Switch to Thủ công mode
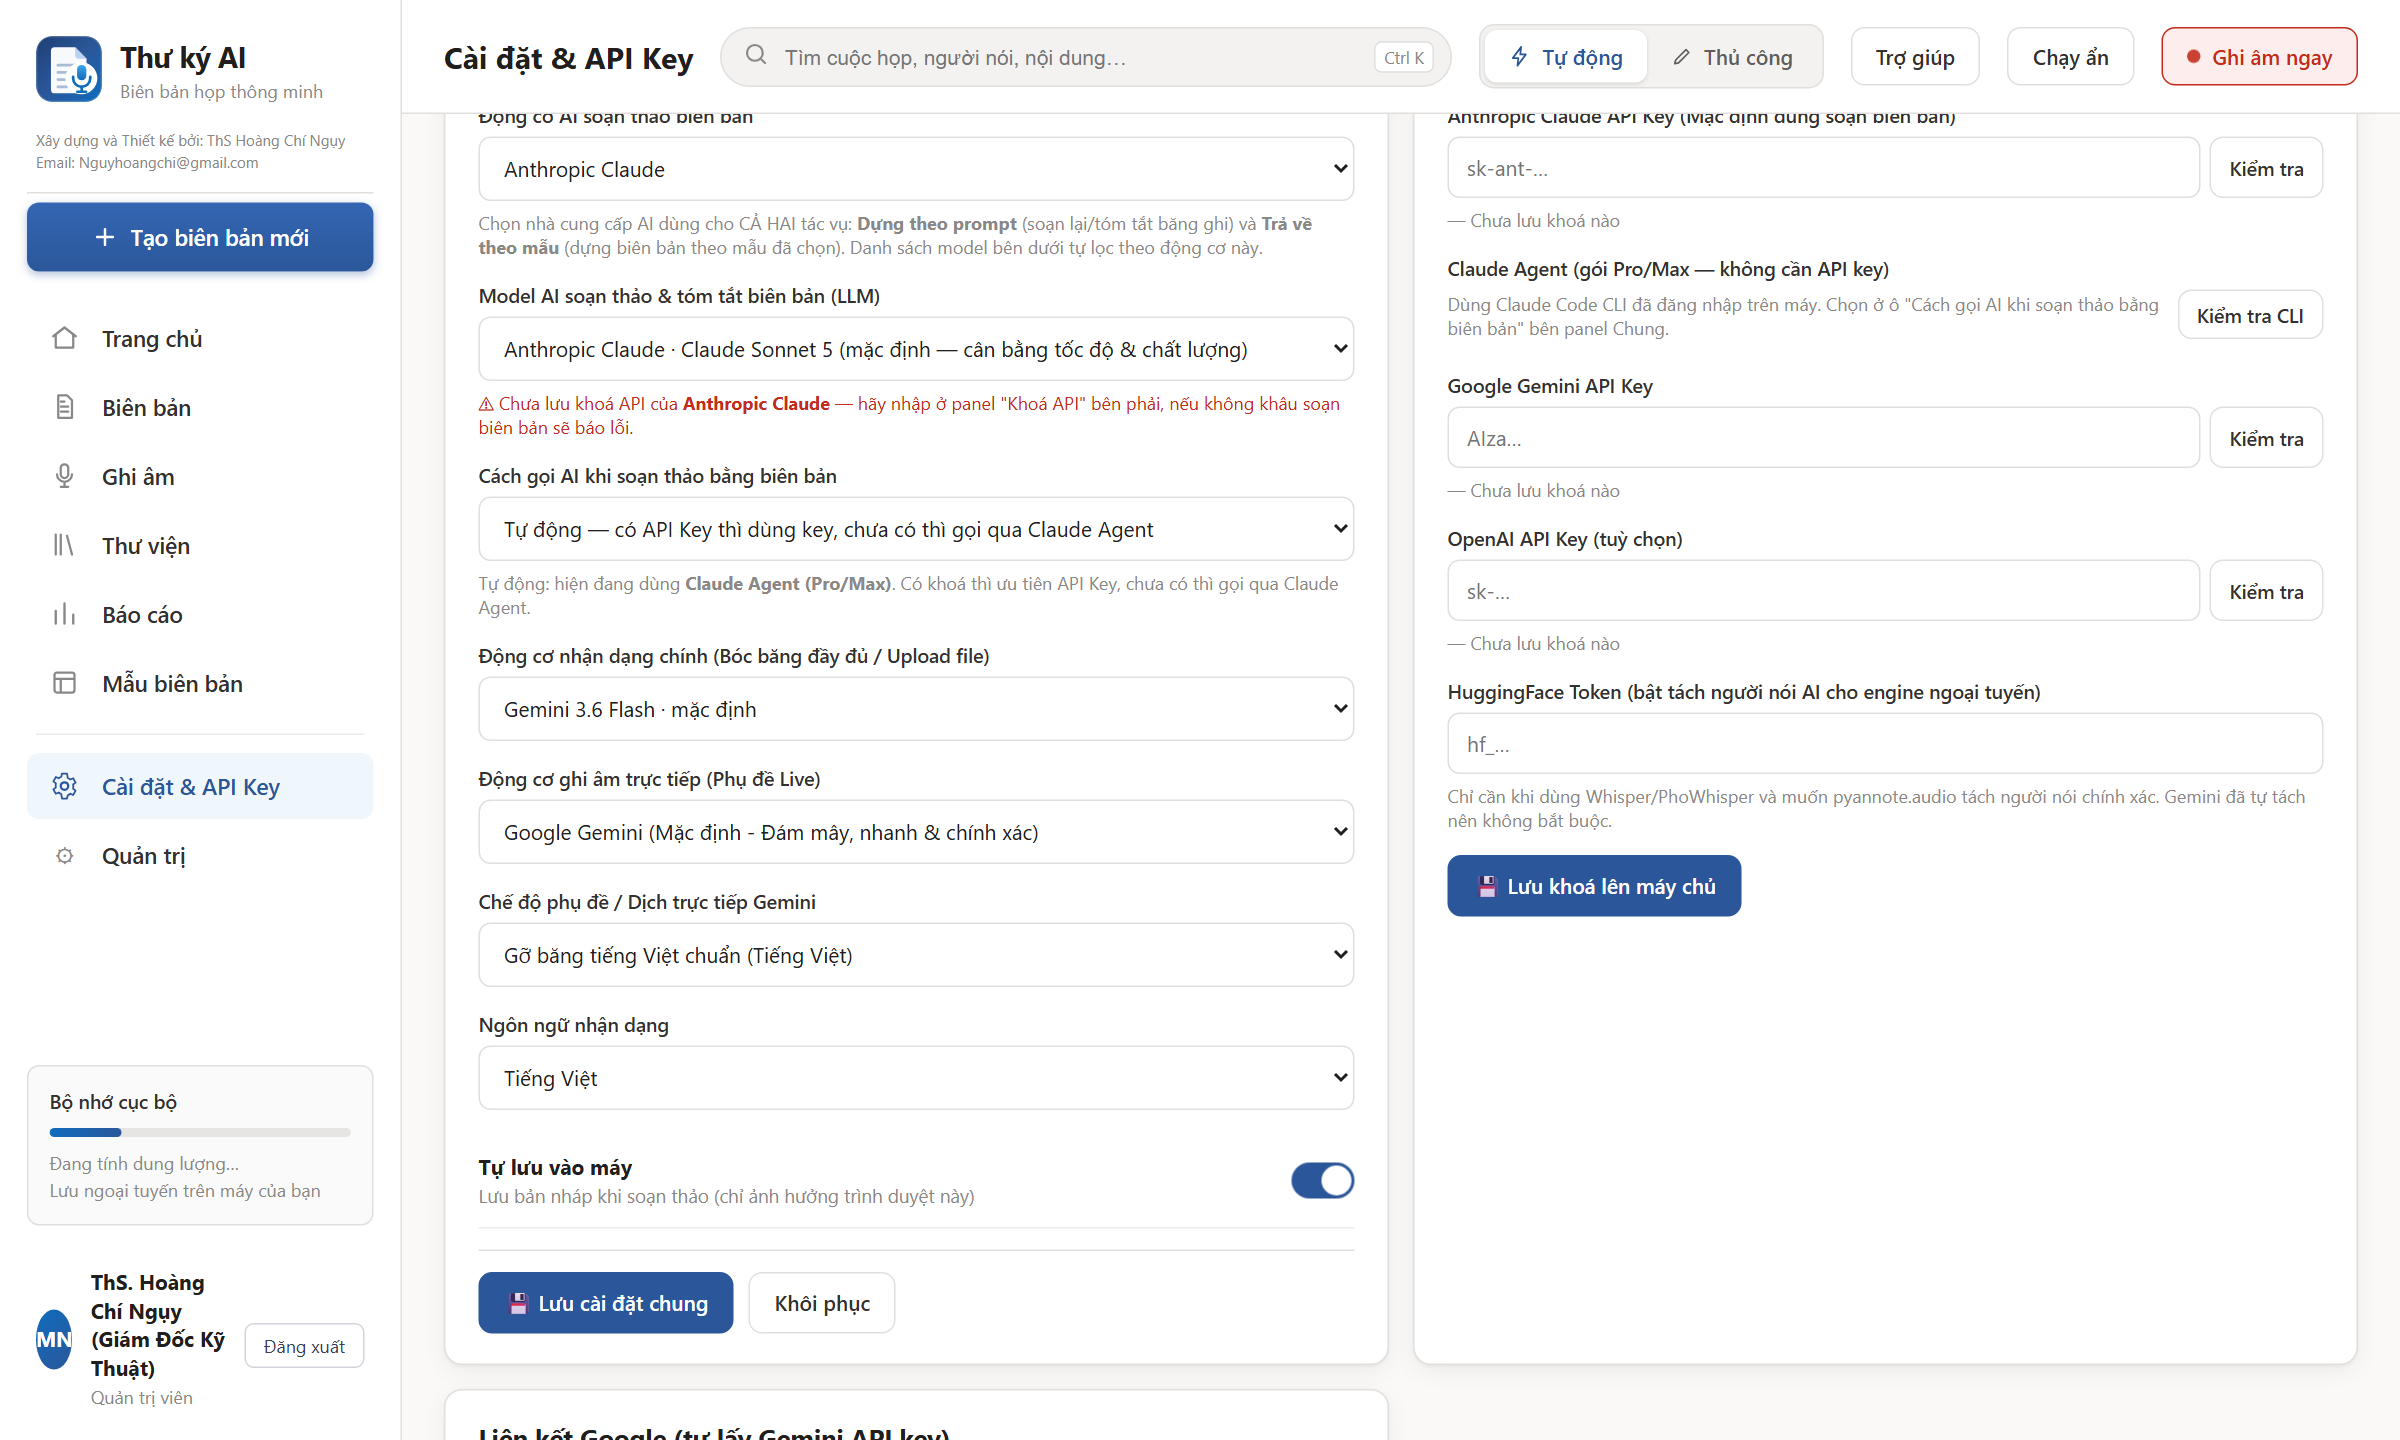The height and width of the screenshot is (1440, 2400). [1732, 57]
